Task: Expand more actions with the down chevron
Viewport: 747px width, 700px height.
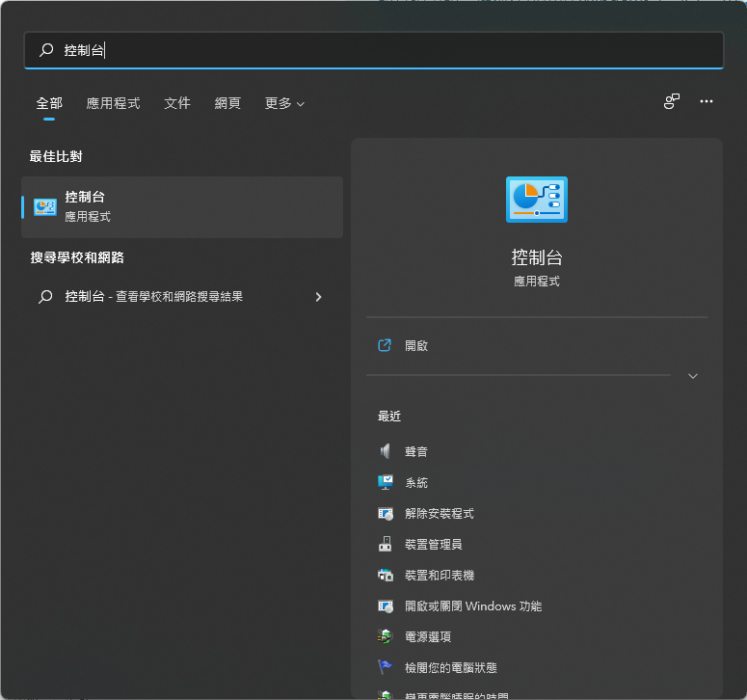Action: [693, 376]
